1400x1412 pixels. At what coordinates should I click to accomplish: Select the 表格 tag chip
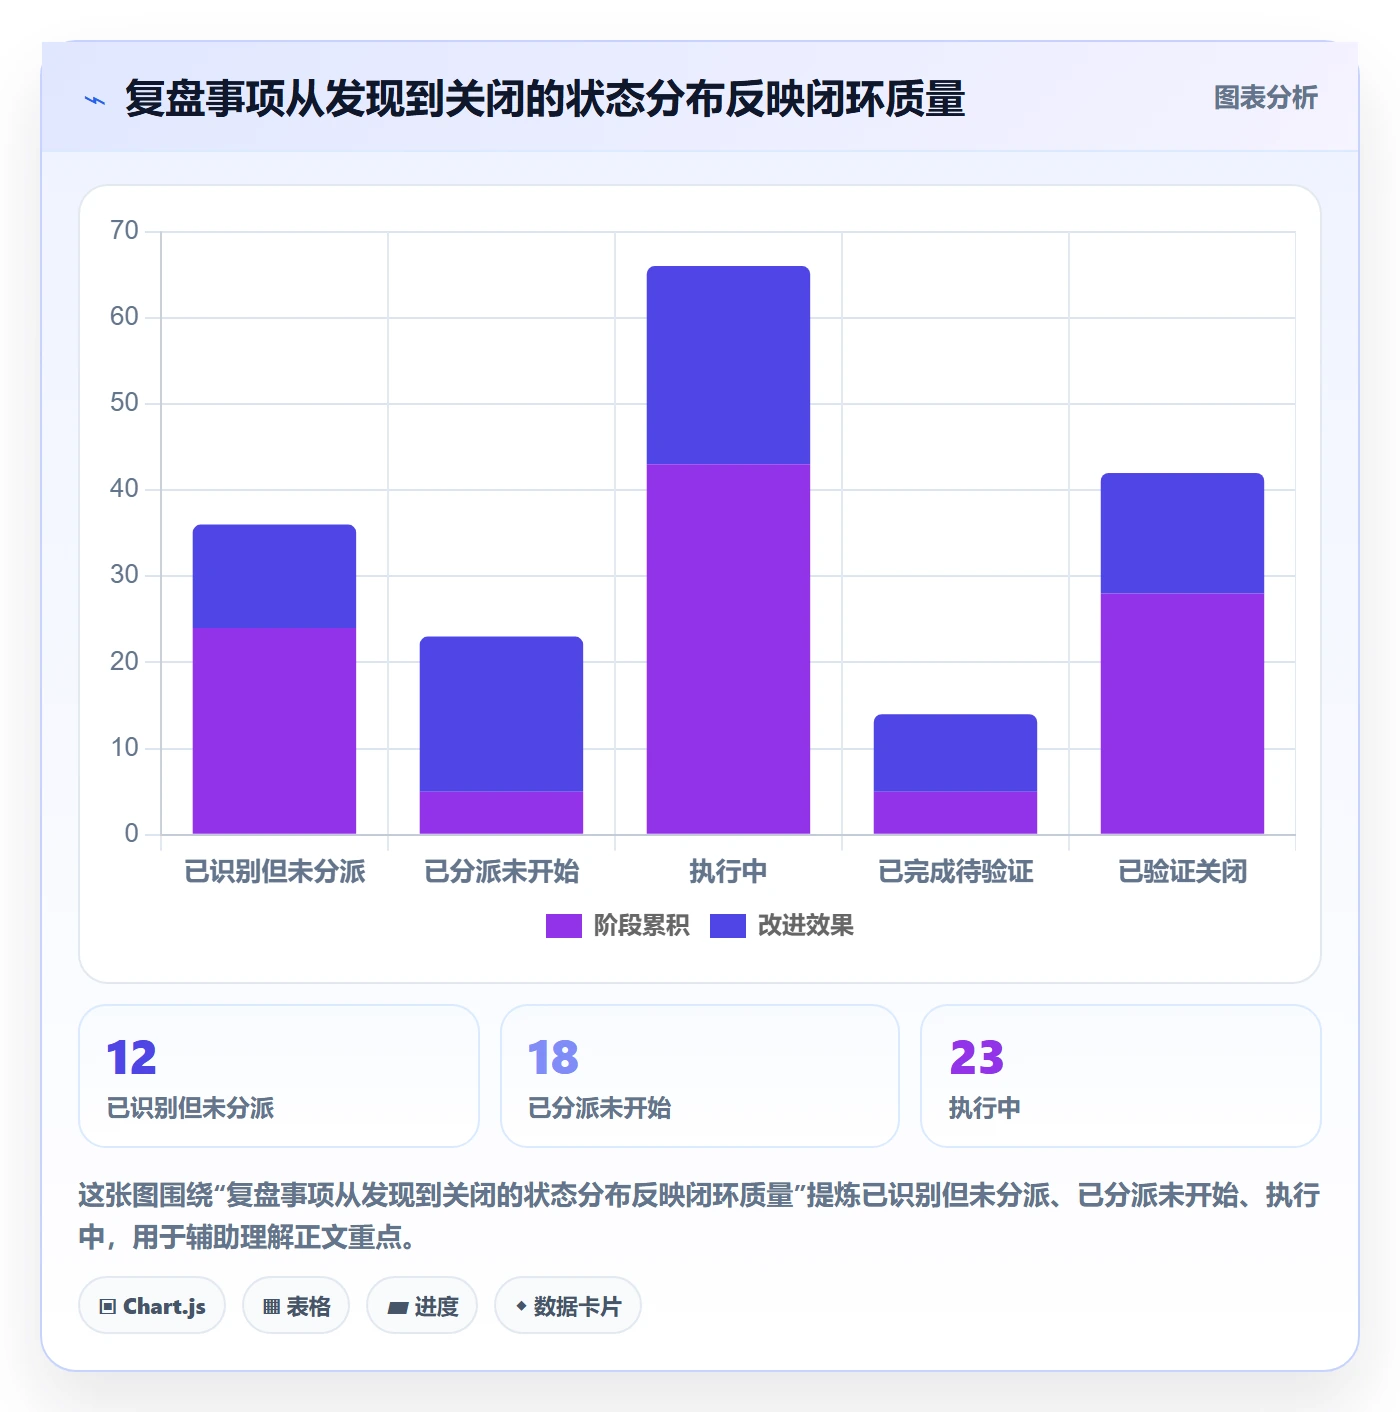point(296,1306)
